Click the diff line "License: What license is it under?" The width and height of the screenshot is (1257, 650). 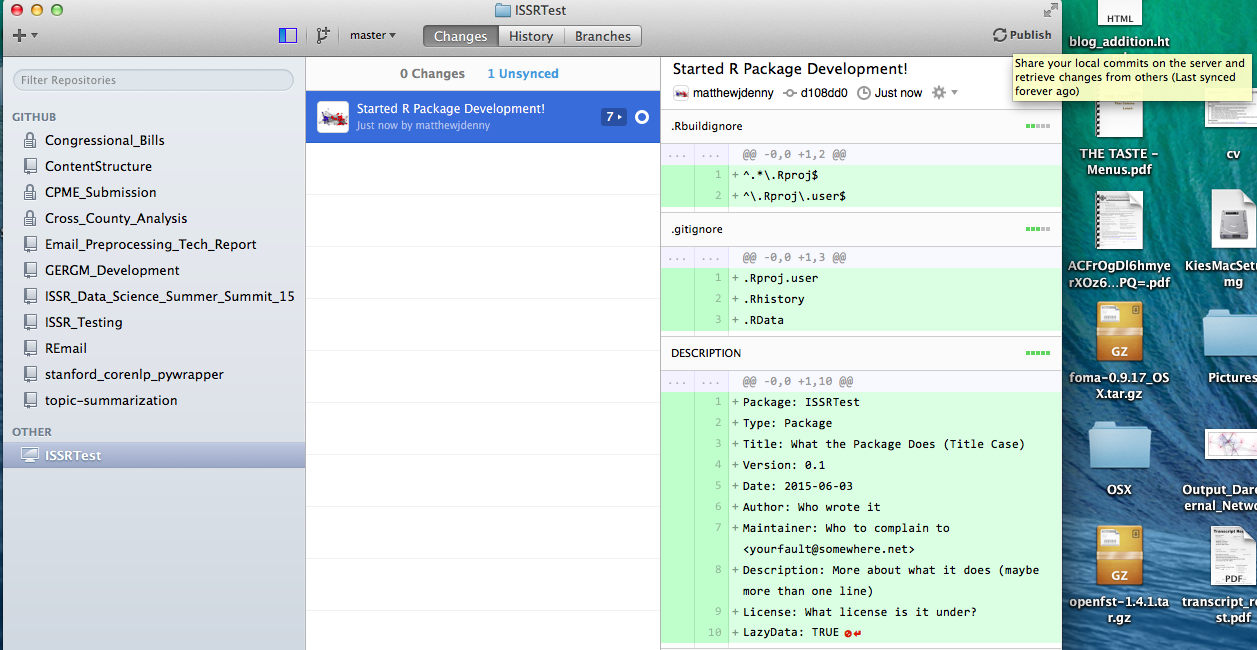point(861,612)
